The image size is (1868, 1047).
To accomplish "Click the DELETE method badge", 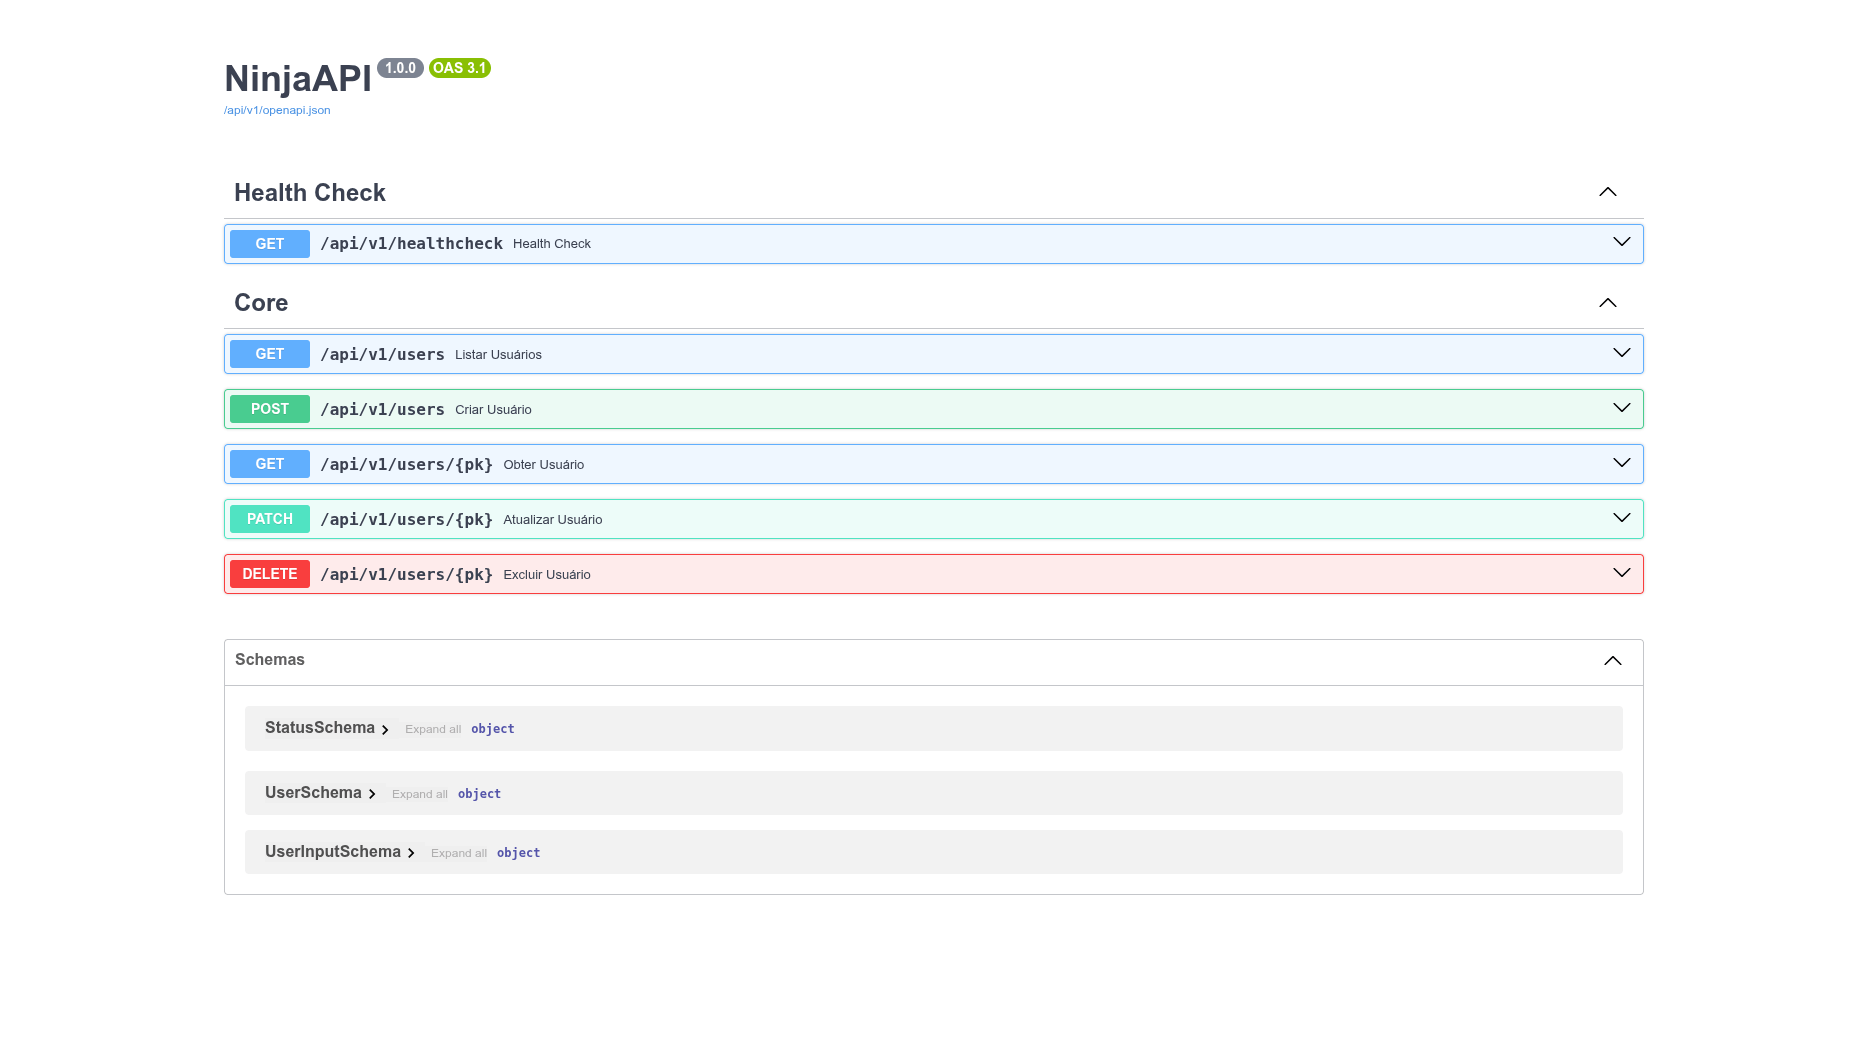I will pyautogui.click(x=270, y=574).
